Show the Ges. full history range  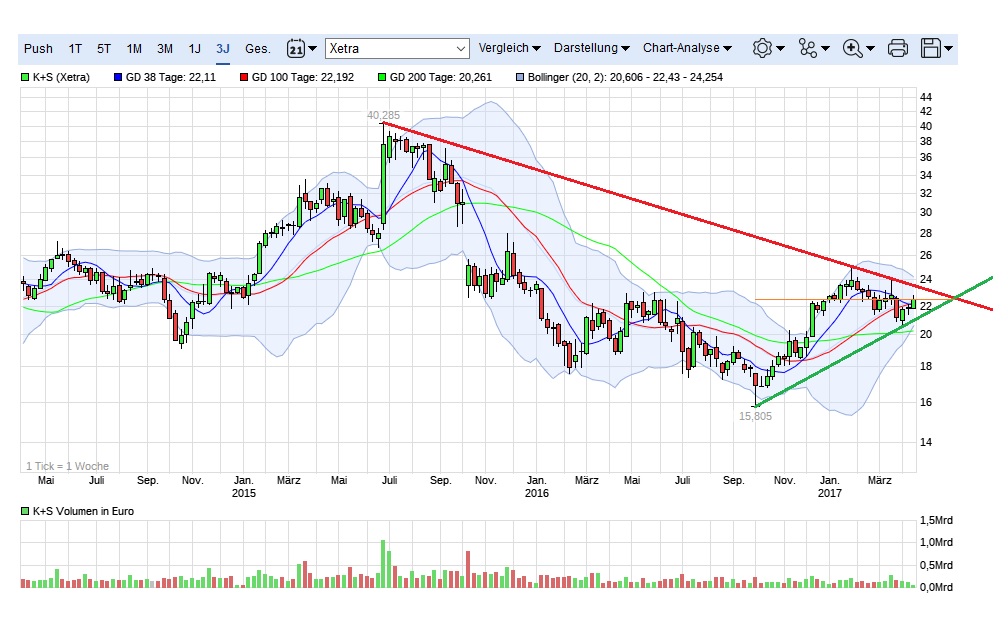[x=258, y=49]
